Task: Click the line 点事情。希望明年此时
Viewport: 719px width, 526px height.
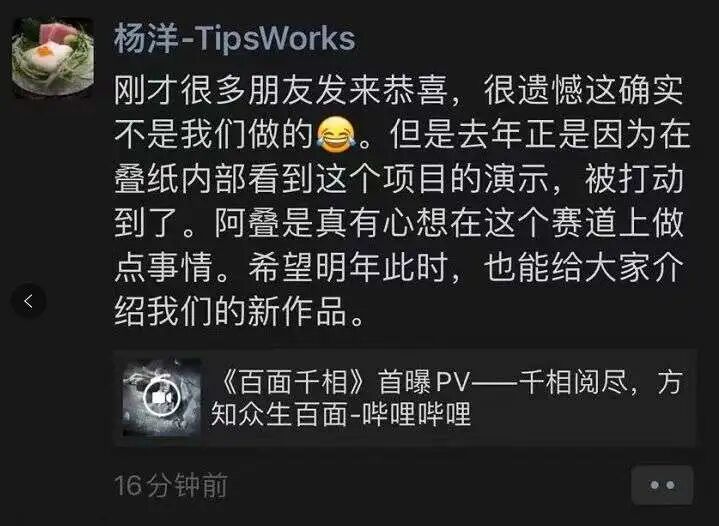Action: click(398, 268)
